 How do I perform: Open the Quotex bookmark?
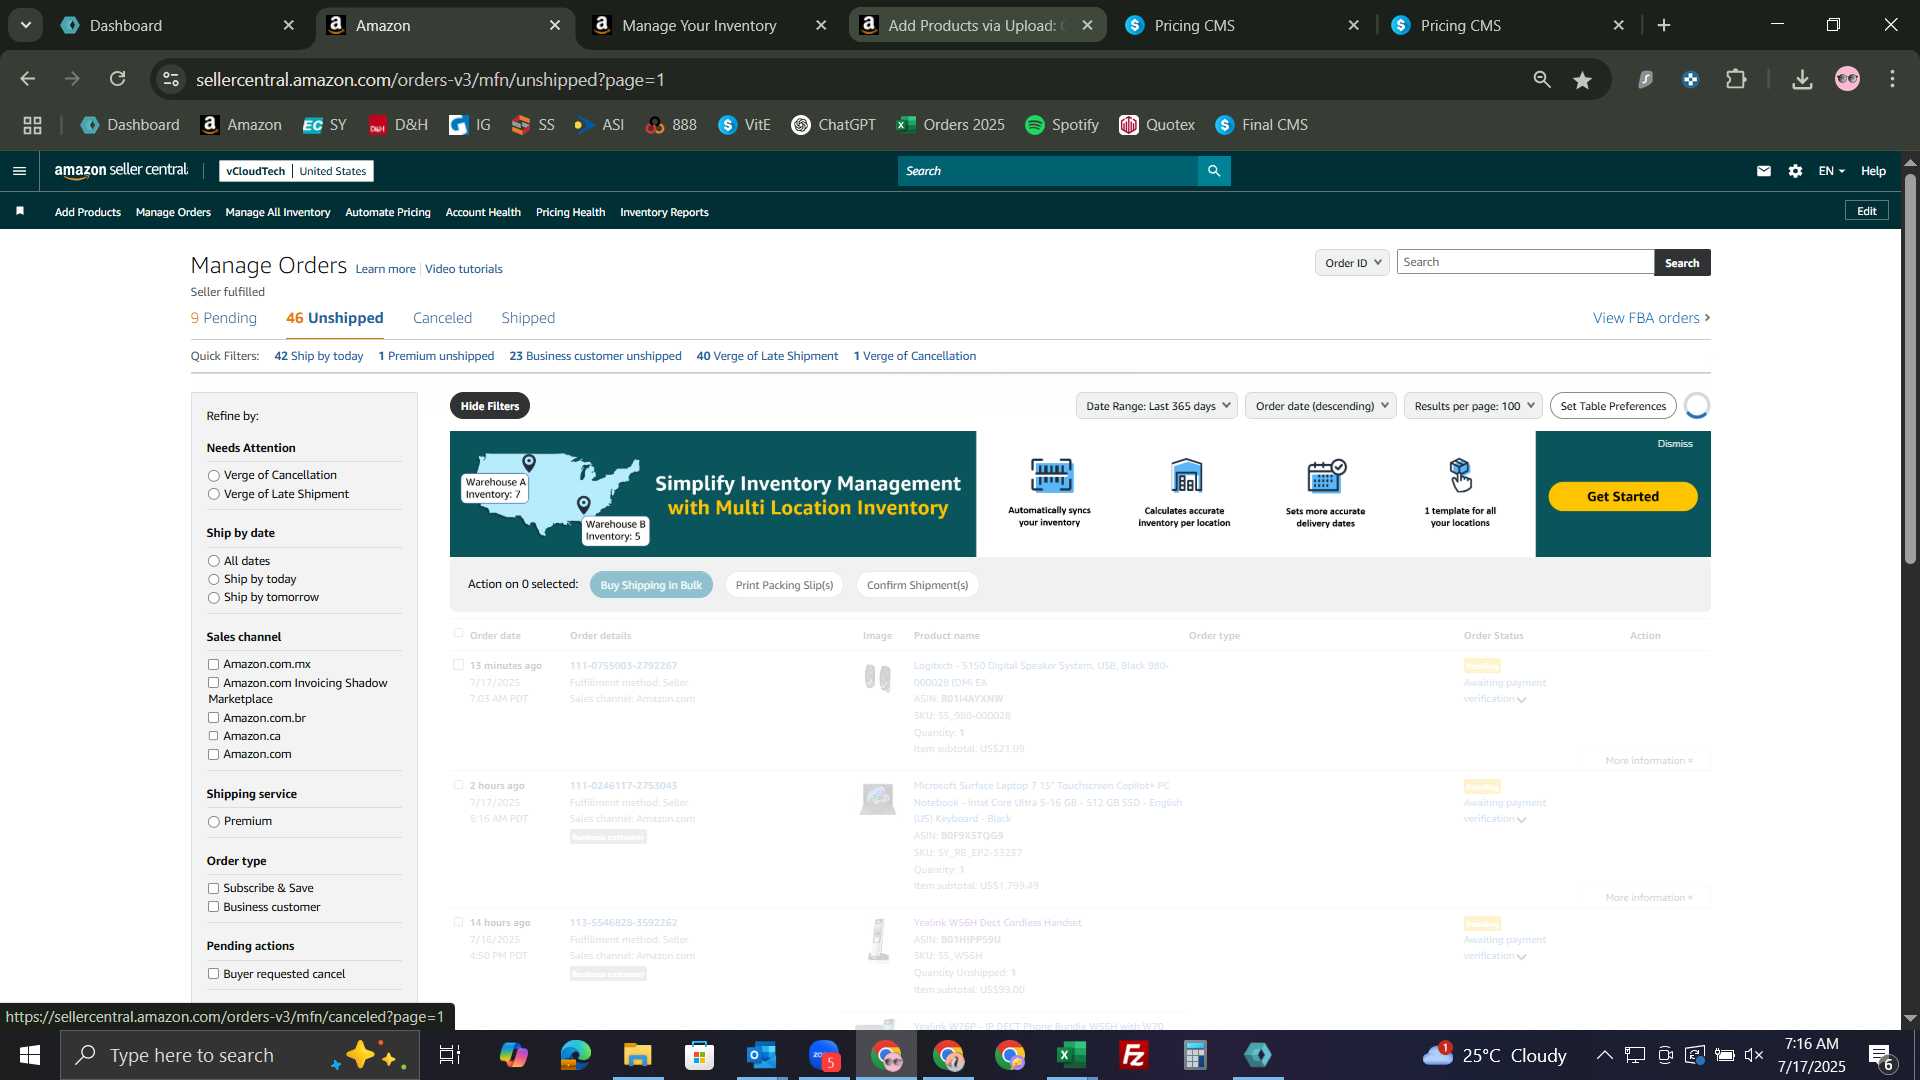point(1157,125)
